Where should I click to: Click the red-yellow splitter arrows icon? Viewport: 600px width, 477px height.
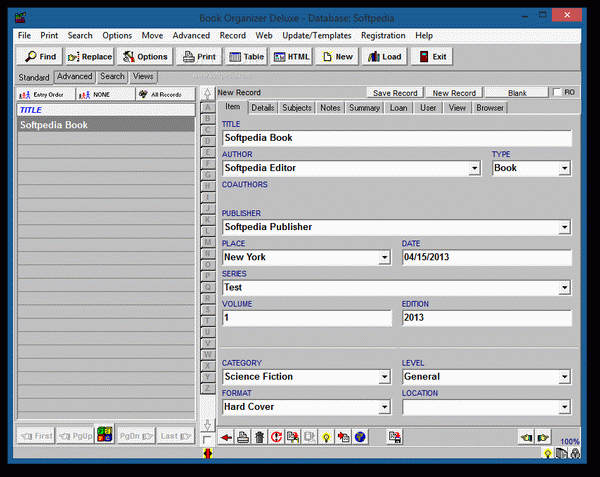(x=207, y=454)
